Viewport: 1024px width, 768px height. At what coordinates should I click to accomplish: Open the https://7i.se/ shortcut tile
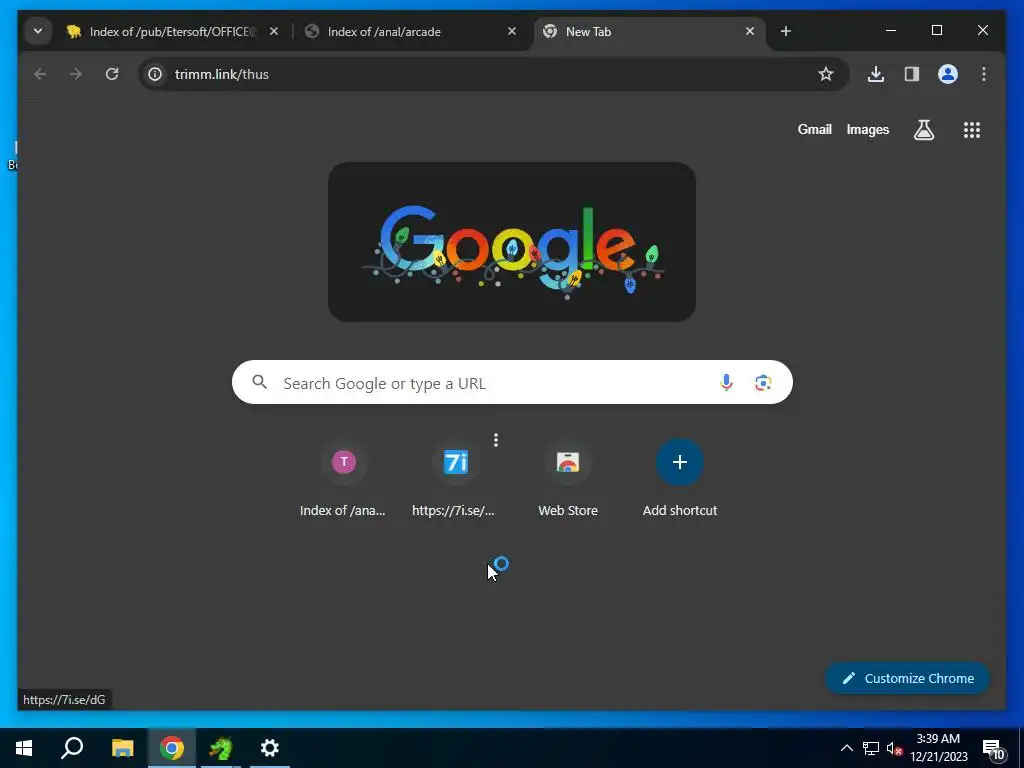point(455,479)
